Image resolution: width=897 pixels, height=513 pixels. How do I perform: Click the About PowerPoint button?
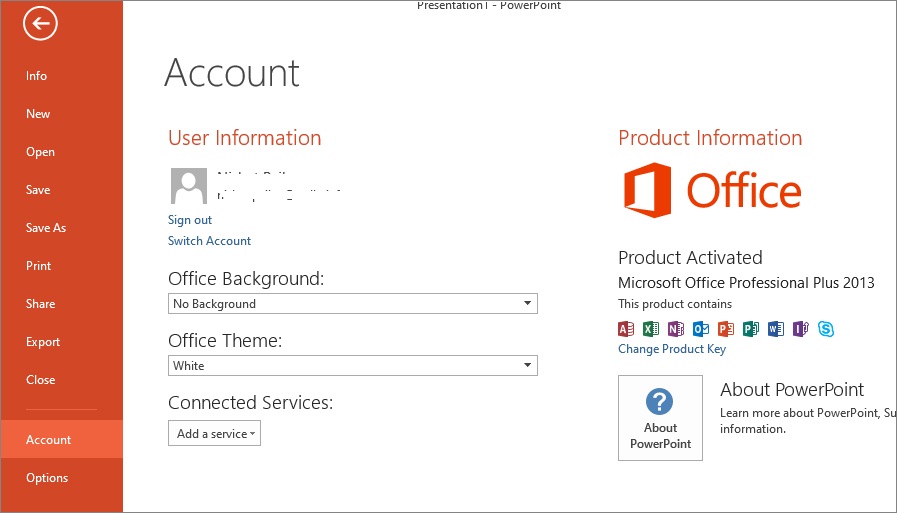(x=660, y=418)
